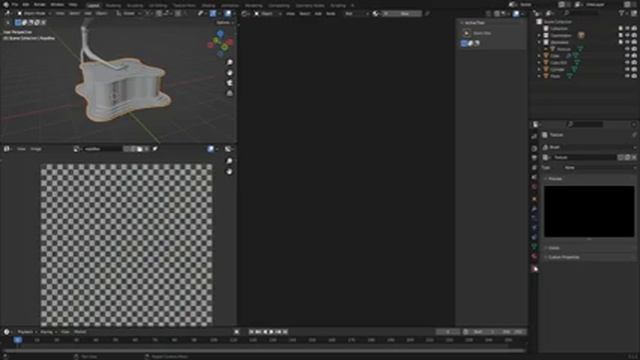Click the black texture preview thumbnail

click(x=589, y=211)
